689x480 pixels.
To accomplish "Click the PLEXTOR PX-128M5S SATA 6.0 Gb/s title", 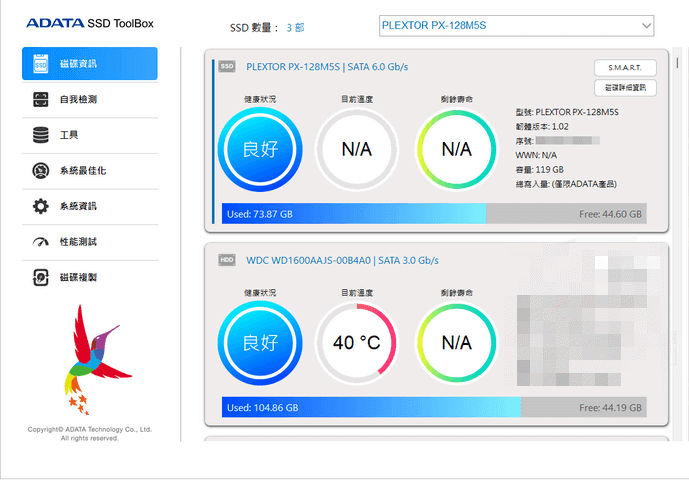I will click(327, 67).
